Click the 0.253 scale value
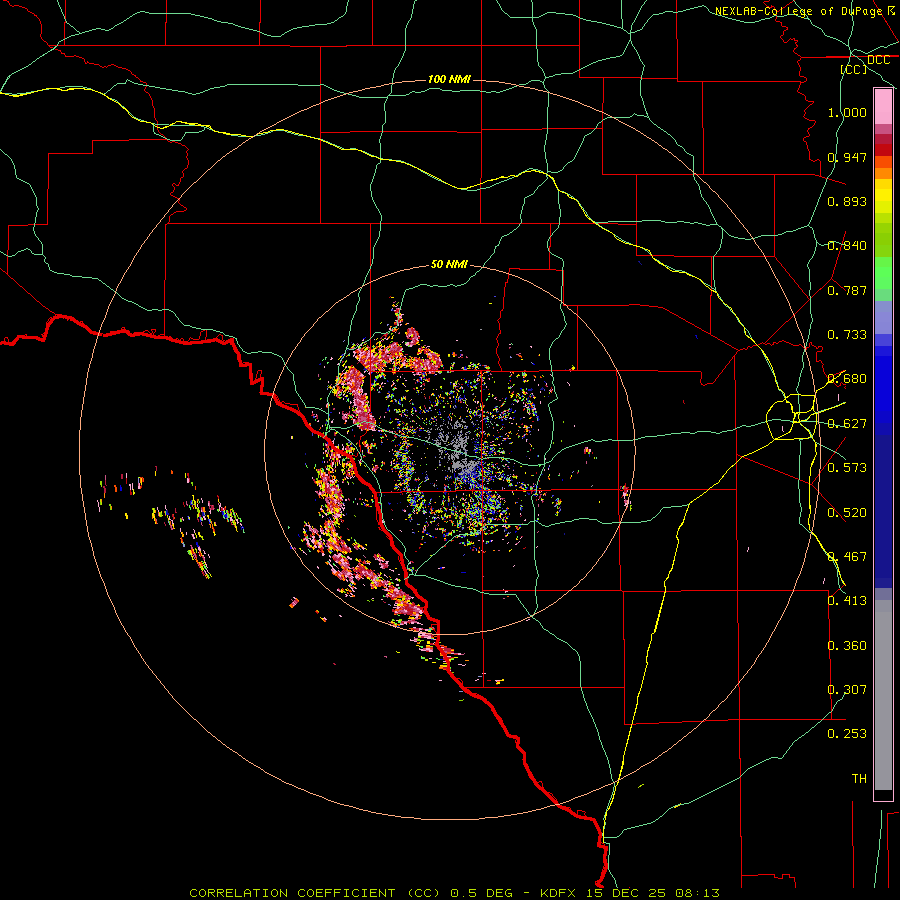This screenshot has height=900, width=900. coord(847,734)
